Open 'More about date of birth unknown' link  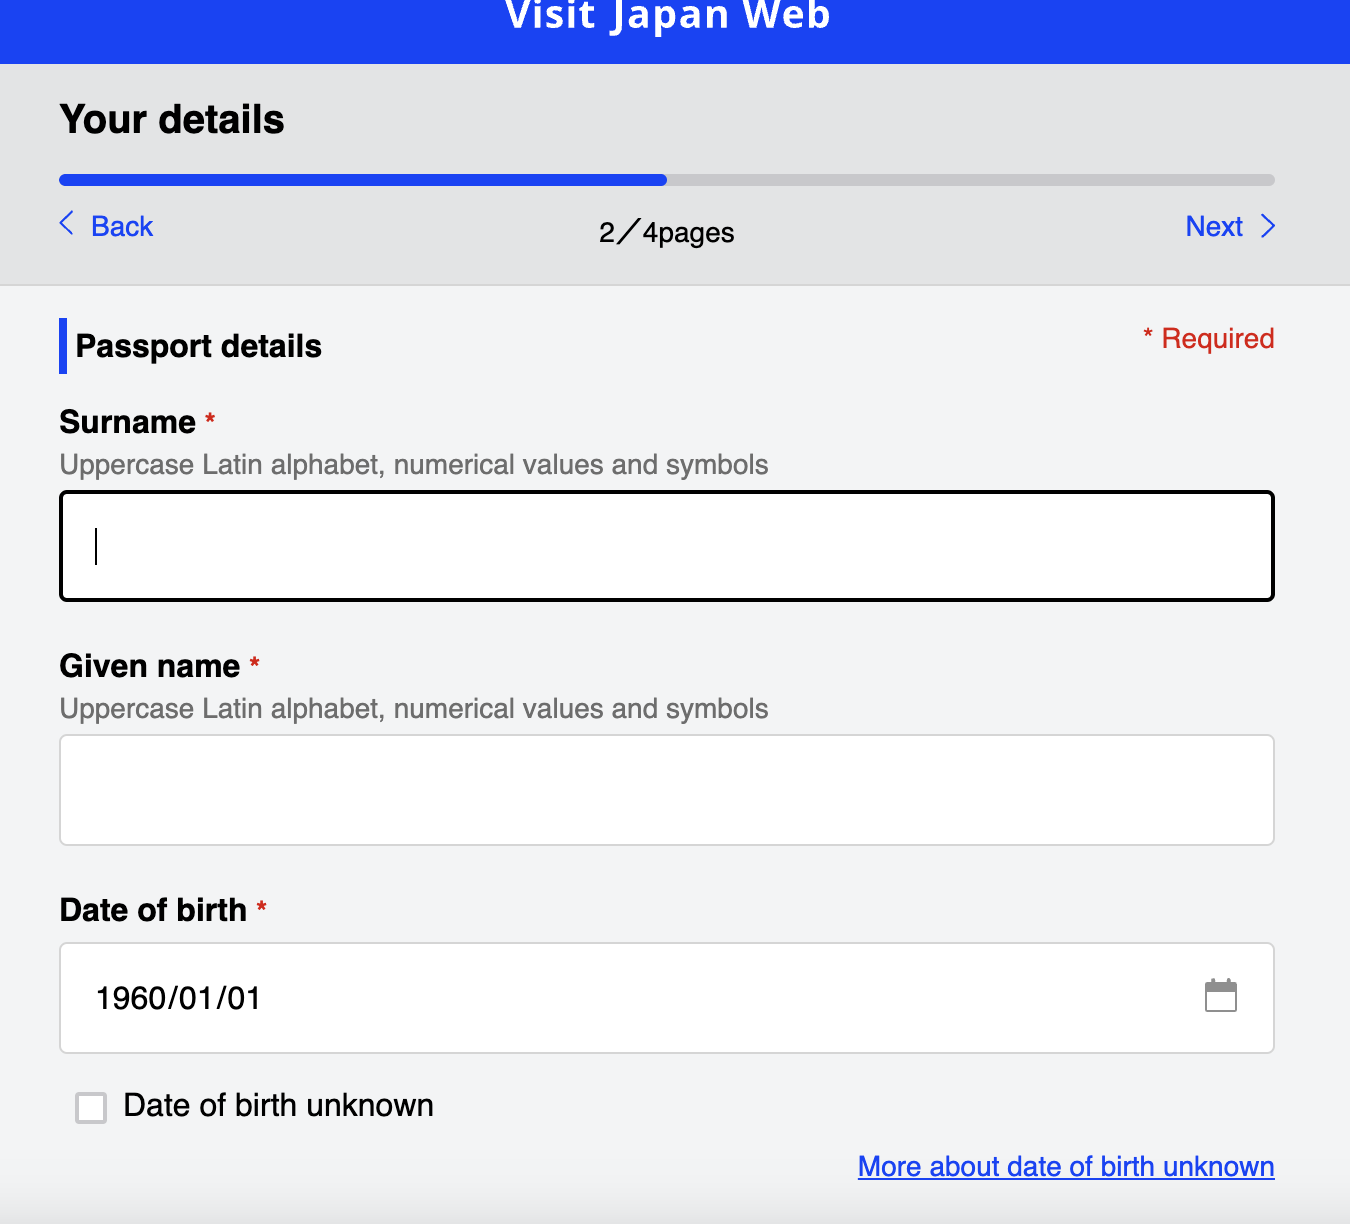click(x=1065, y=1167)
